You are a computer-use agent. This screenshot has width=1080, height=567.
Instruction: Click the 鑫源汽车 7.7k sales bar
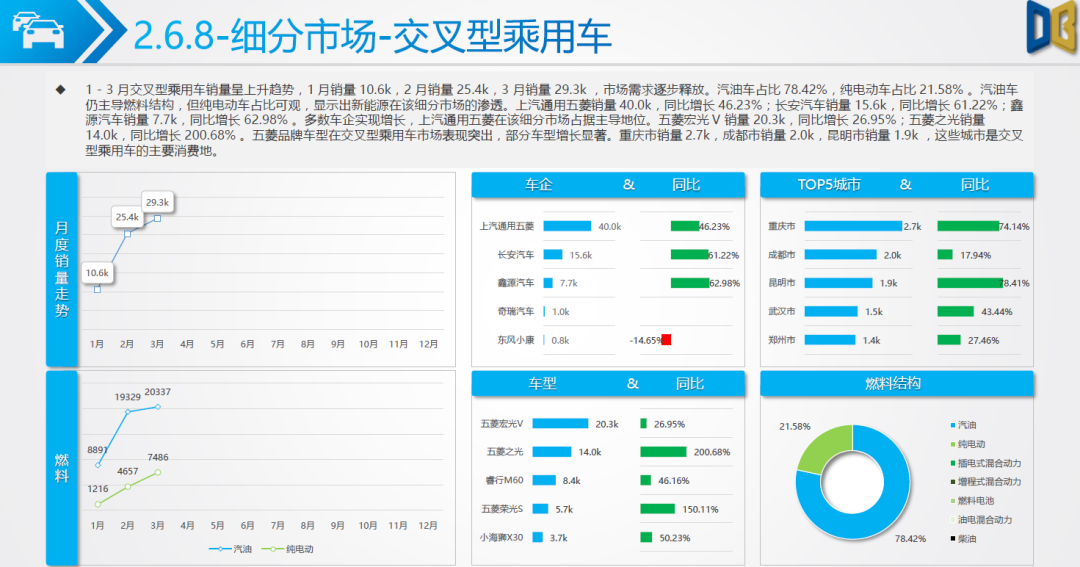(x=548, y=283)
